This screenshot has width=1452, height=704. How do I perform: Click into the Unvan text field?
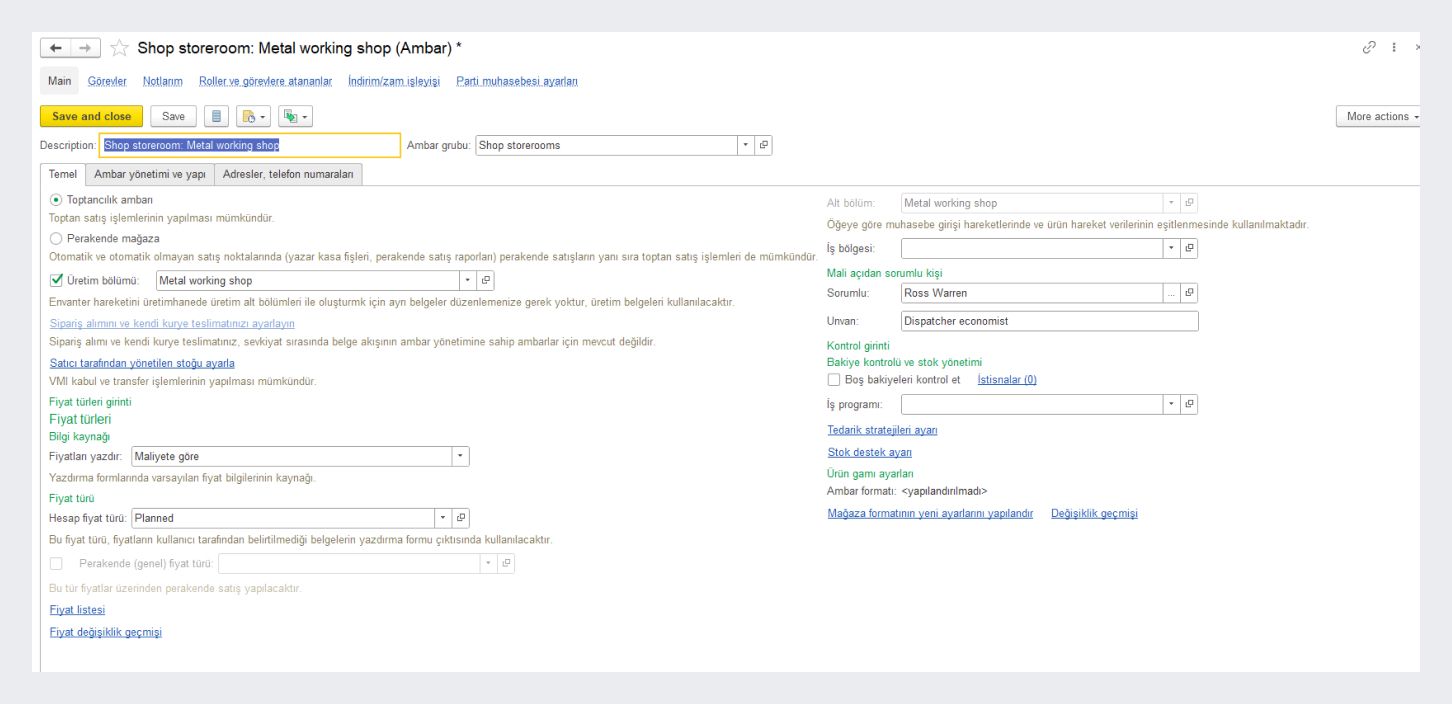point(1048,322)
